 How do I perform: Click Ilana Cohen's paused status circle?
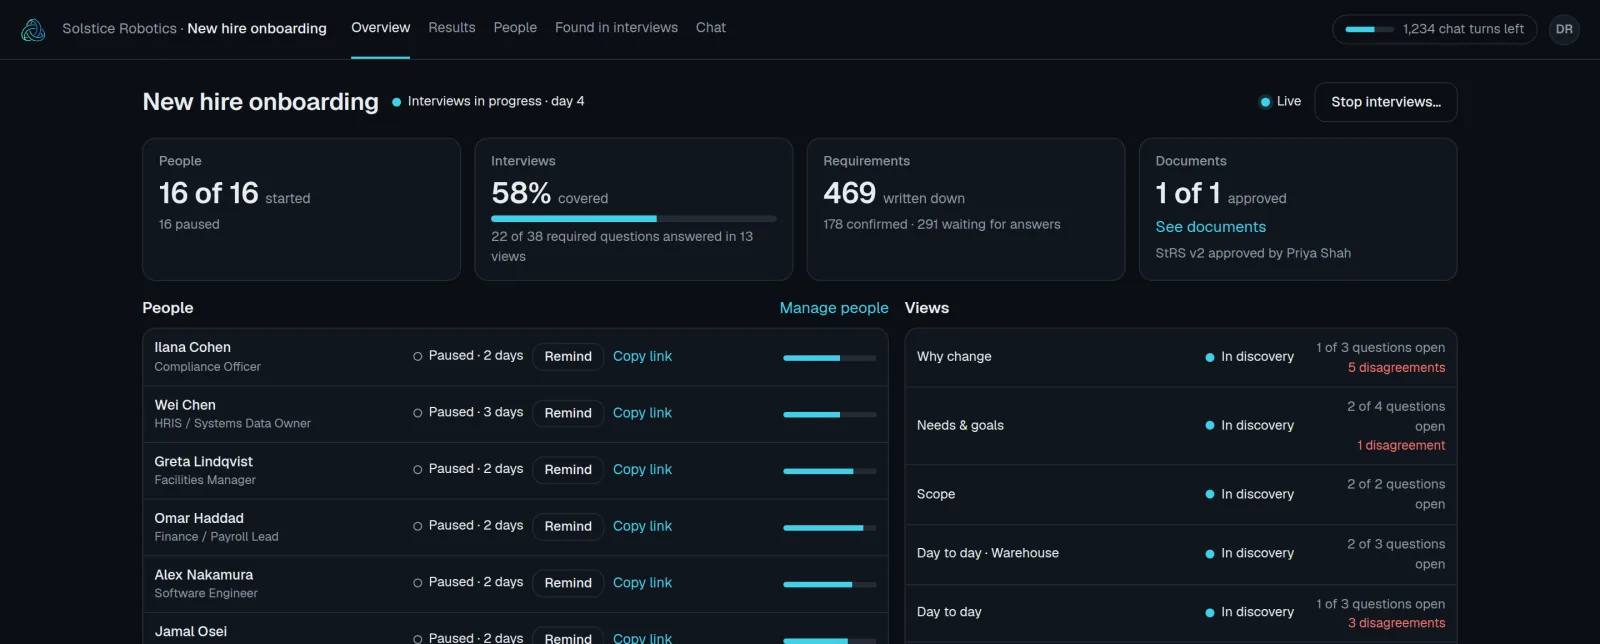[x=418, y=356]
